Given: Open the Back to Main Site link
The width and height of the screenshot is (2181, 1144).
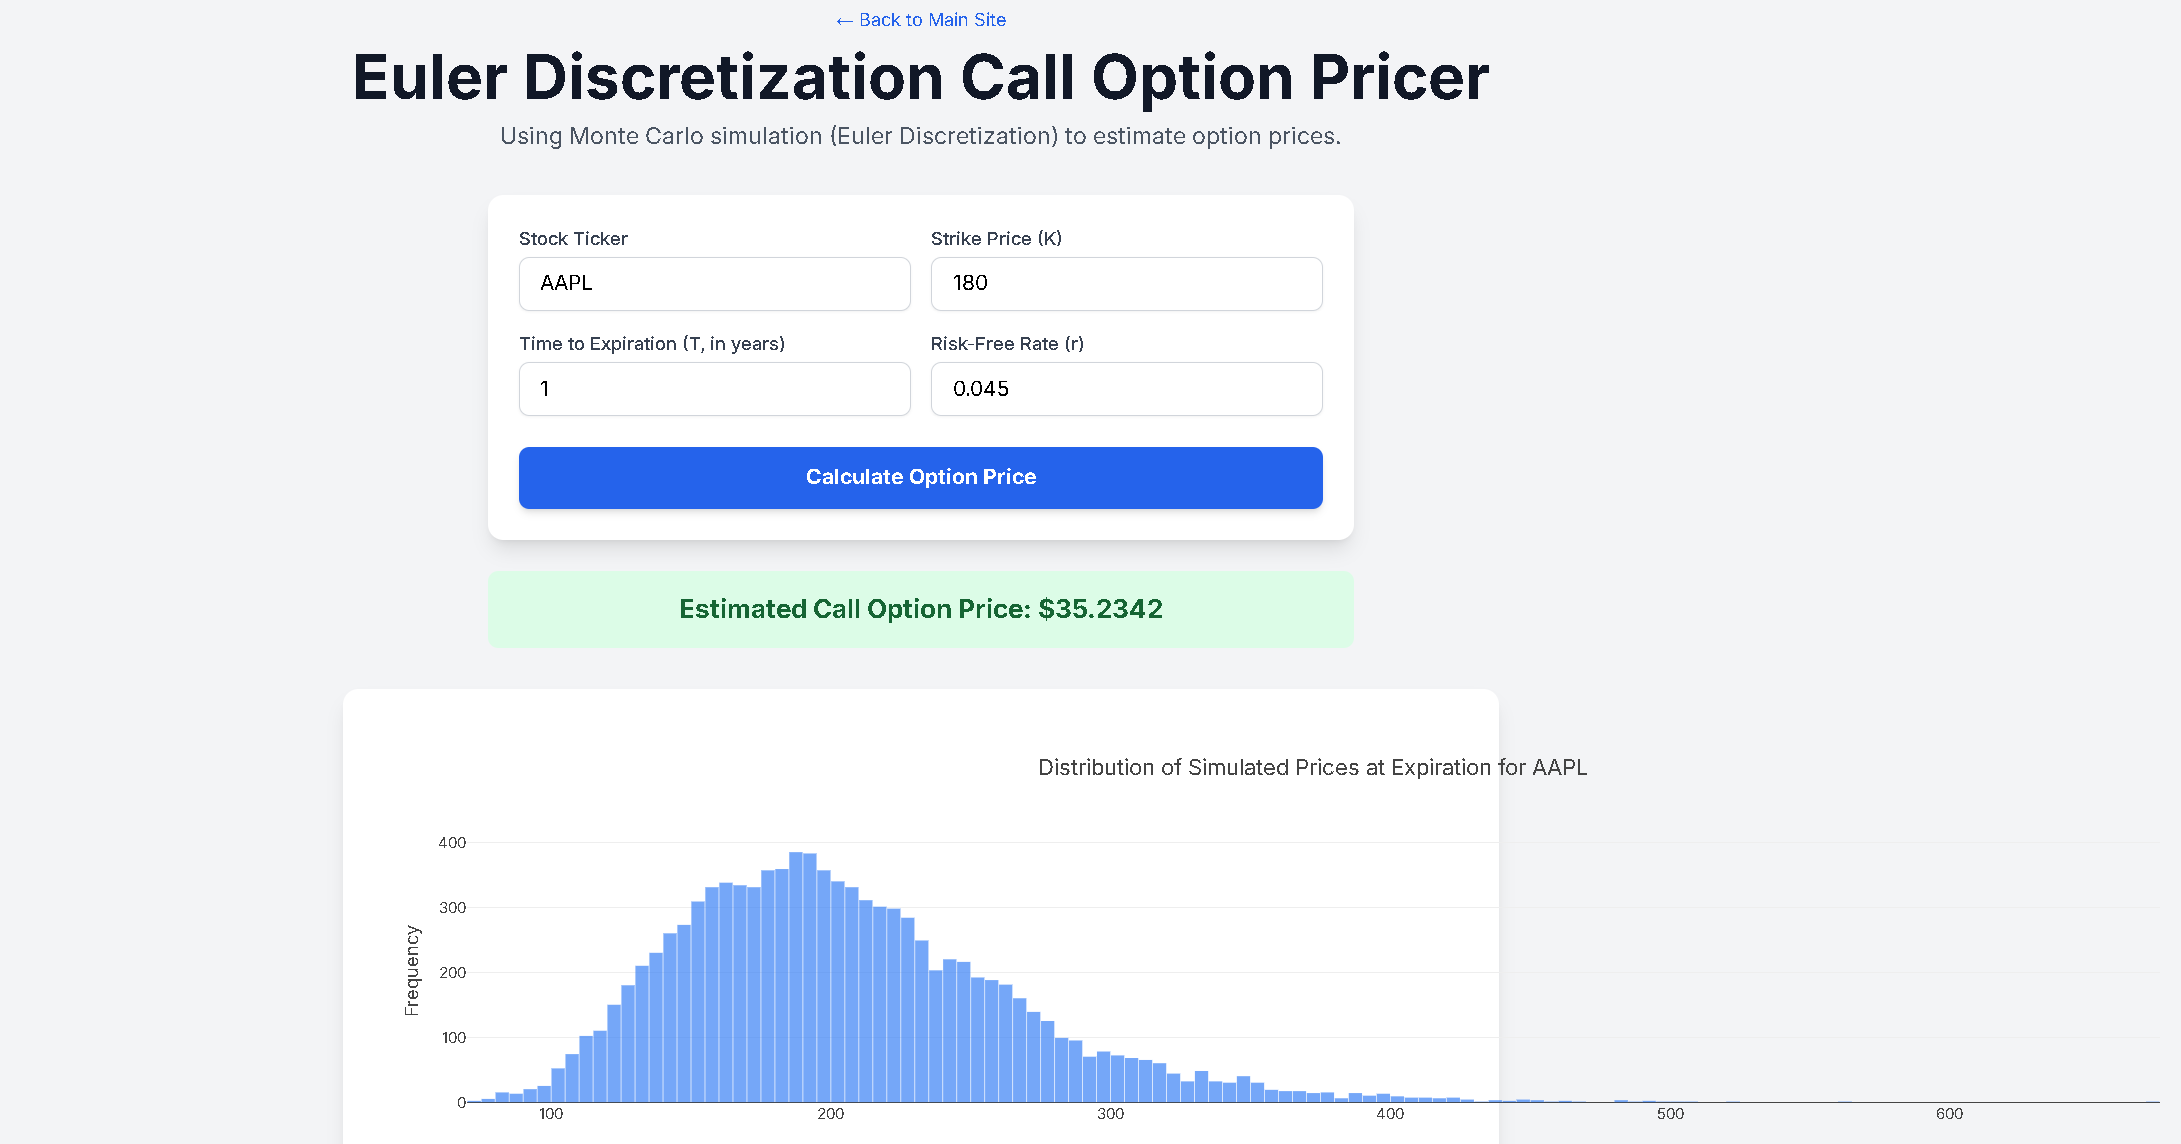Looking at the screenshot, I should (x=920, y=20).
